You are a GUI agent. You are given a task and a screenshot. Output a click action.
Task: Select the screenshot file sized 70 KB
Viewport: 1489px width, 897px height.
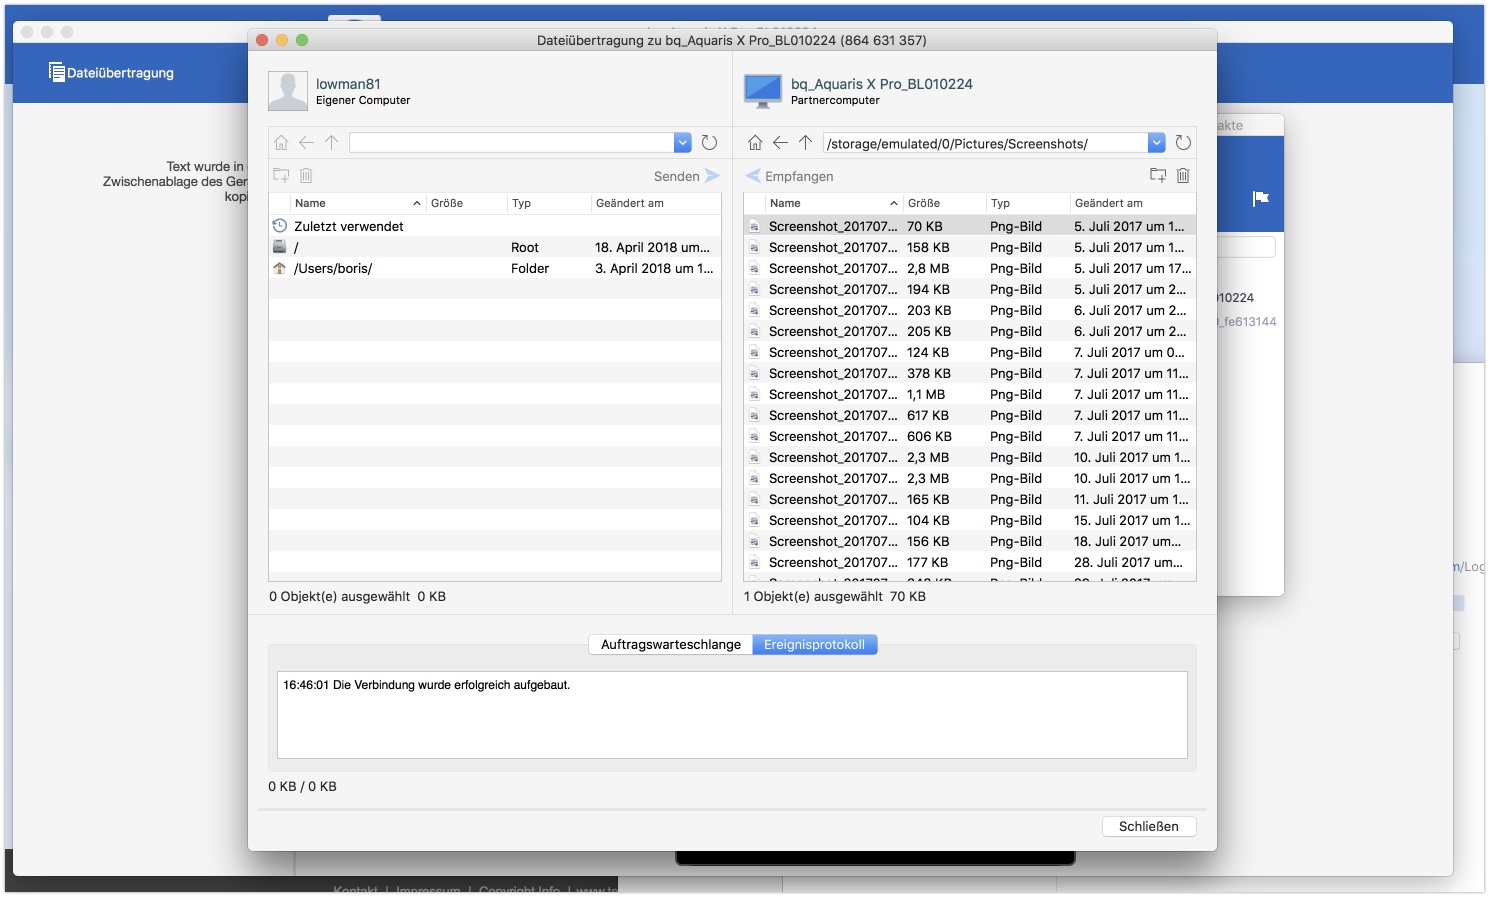[970, 226]
